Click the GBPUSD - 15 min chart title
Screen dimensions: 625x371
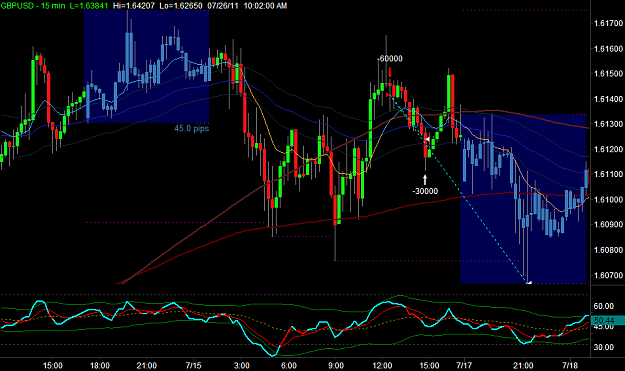pyautogui.click(x=33, y=6)
